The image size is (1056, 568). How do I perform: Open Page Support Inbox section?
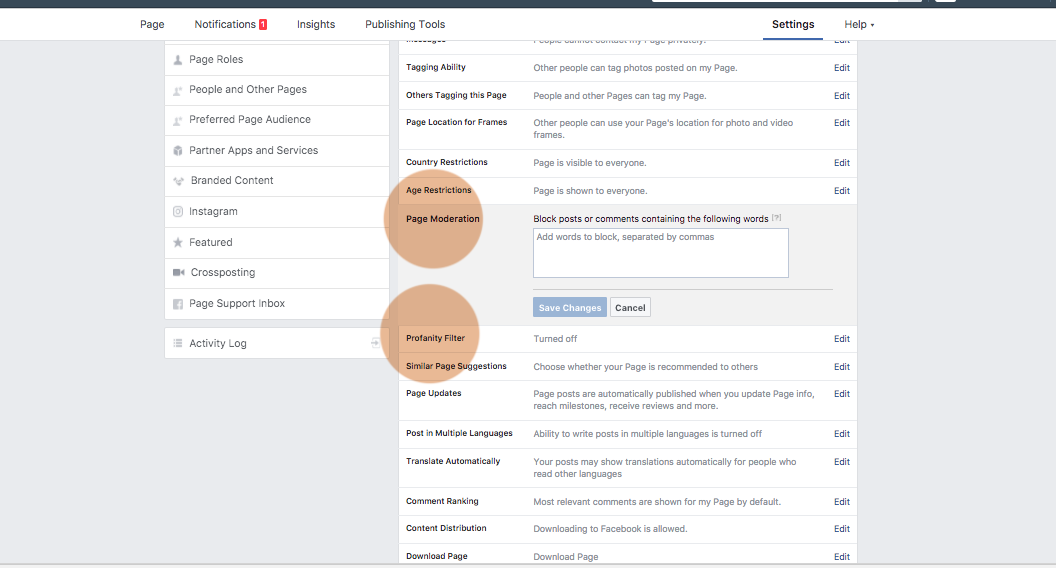click(277, 304)
